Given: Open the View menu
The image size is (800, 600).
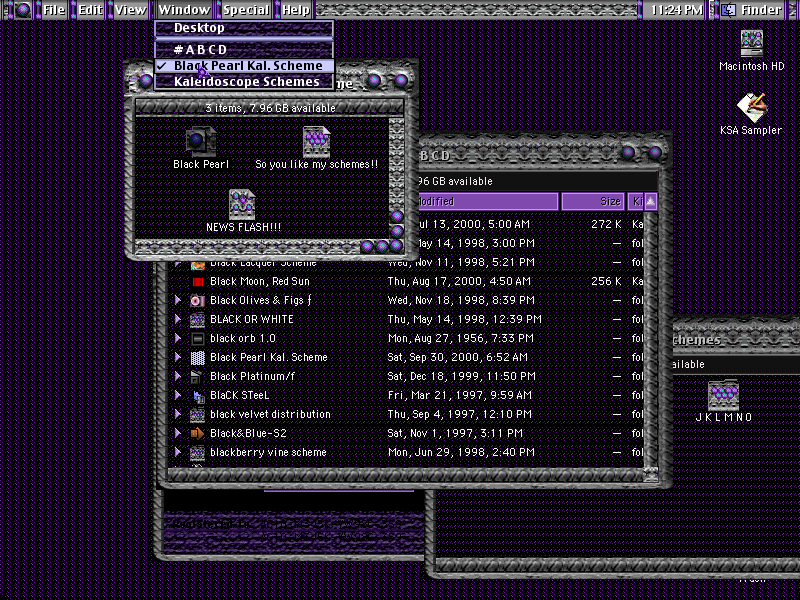Looking at the screenshot, I should coord(130,10).
